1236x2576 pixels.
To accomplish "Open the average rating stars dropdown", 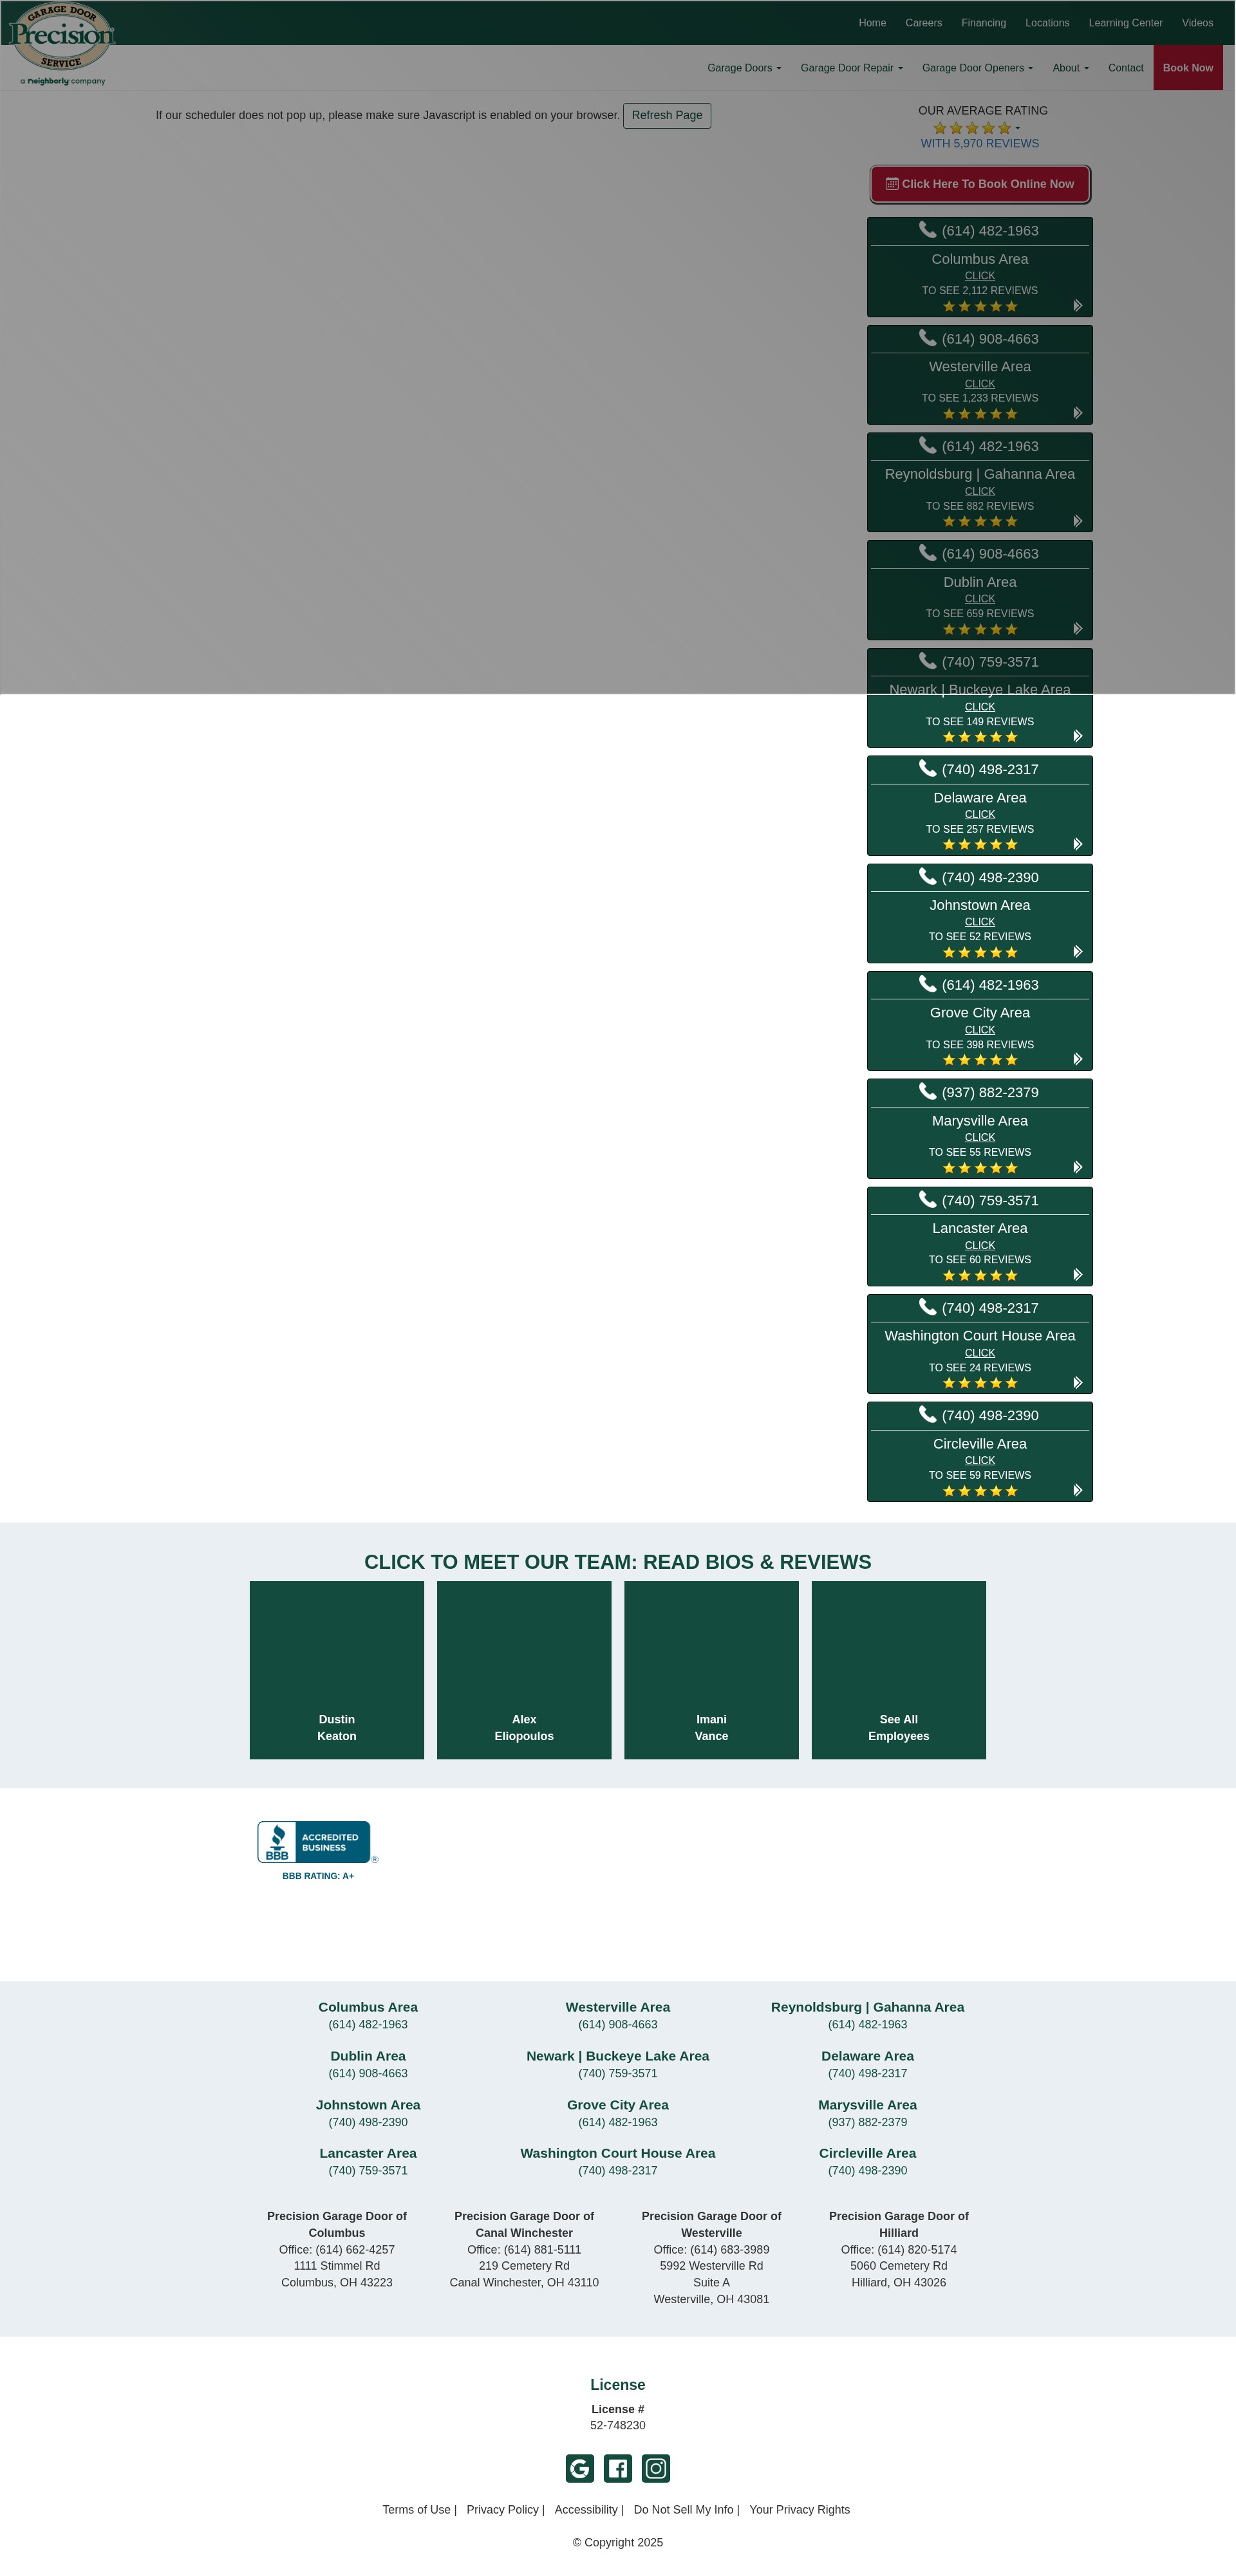I will pyautogui.click(x=976, y=128).
